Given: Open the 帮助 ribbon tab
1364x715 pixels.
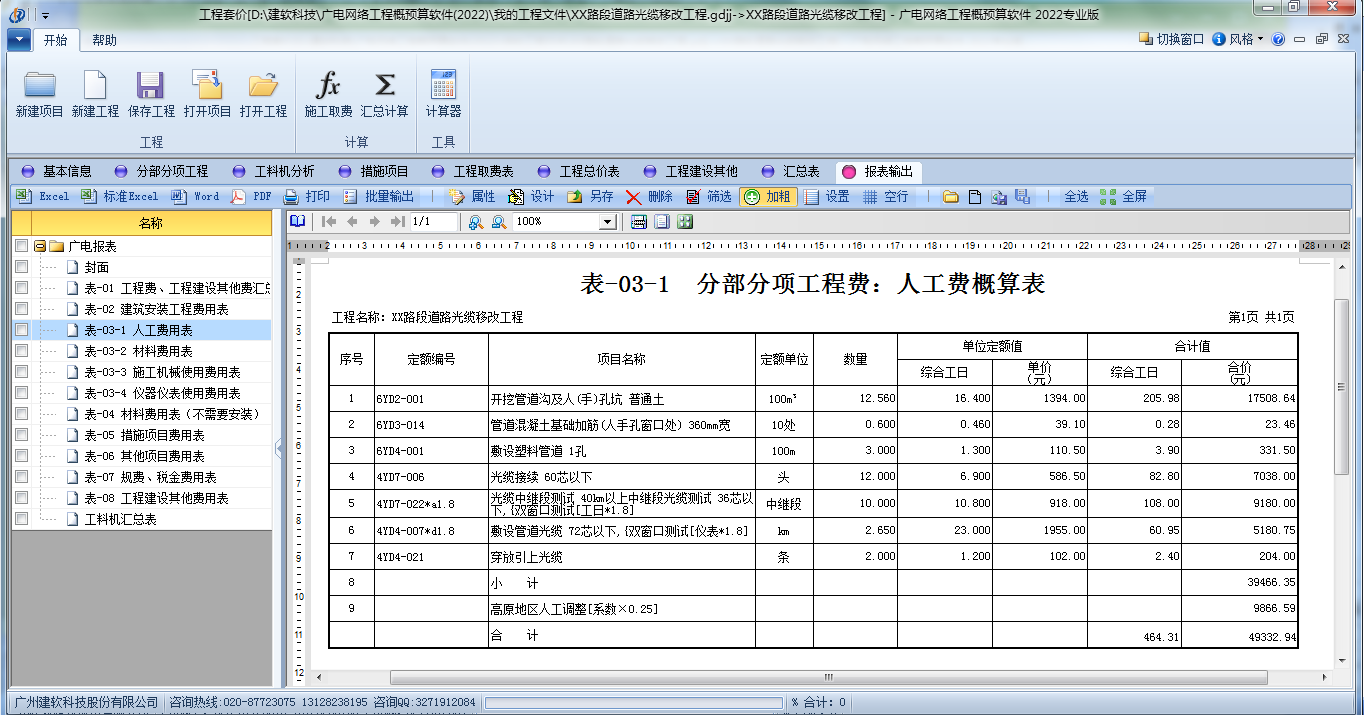Looking at the screenshot, I should (104, 40).
